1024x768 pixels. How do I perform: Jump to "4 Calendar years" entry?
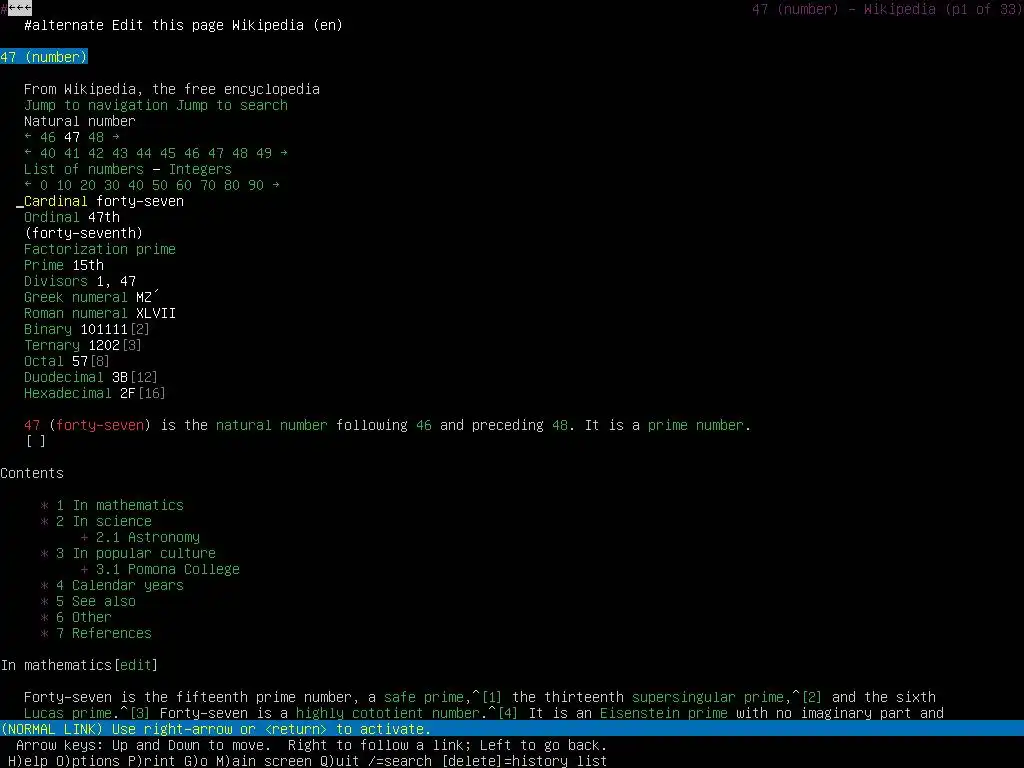(x=120, y=585)
